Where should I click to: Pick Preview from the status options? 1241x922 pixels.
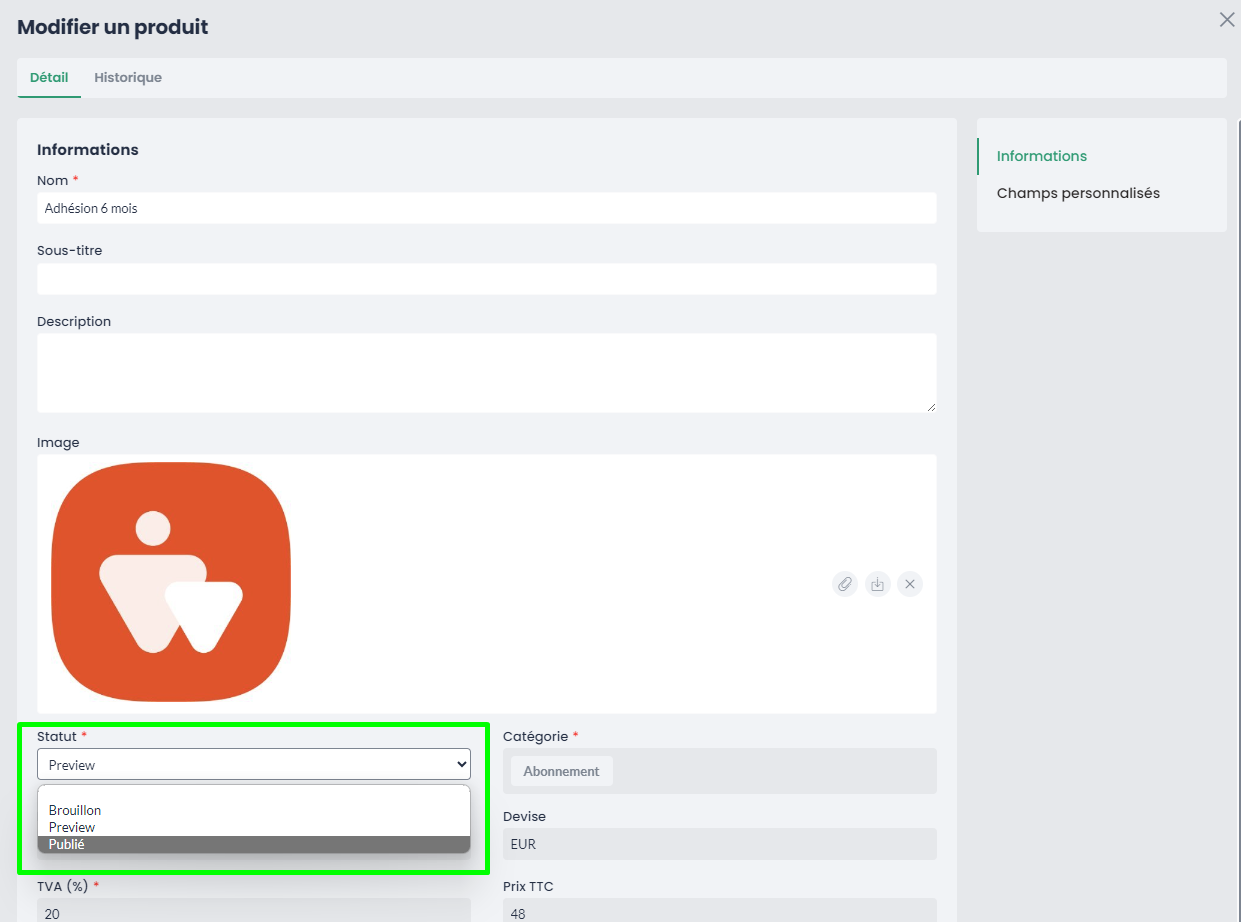72,827
